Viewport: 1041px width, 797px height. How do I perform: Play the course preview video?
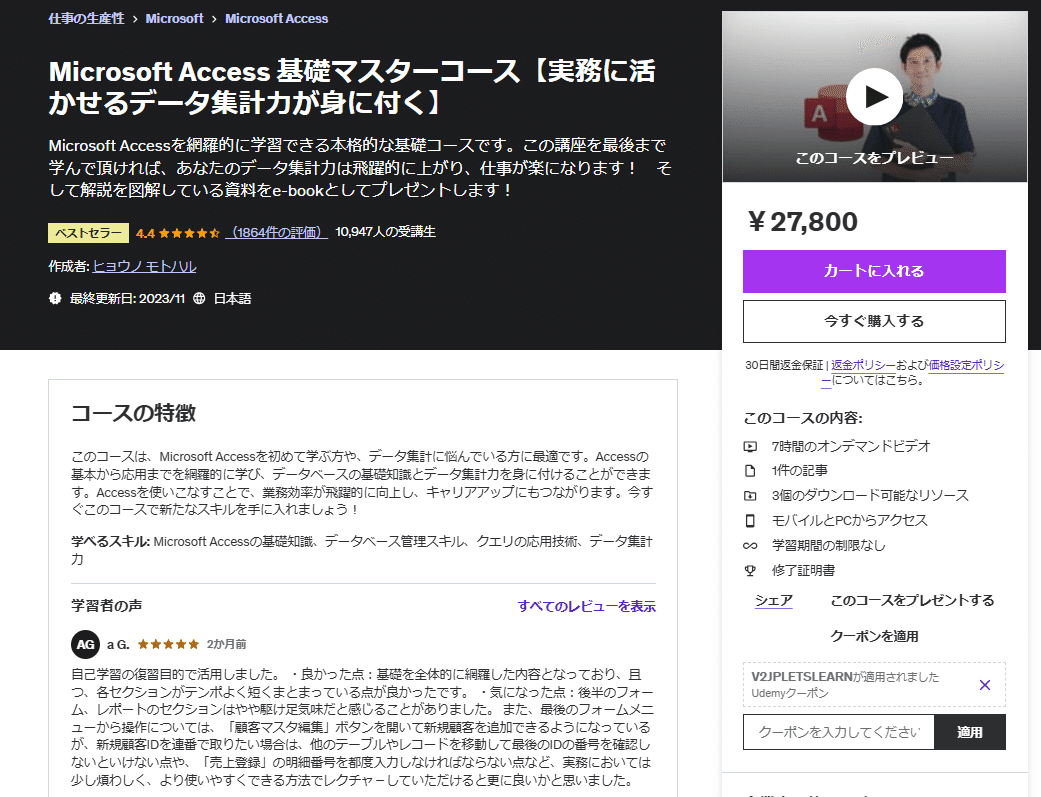pos(874,97)
